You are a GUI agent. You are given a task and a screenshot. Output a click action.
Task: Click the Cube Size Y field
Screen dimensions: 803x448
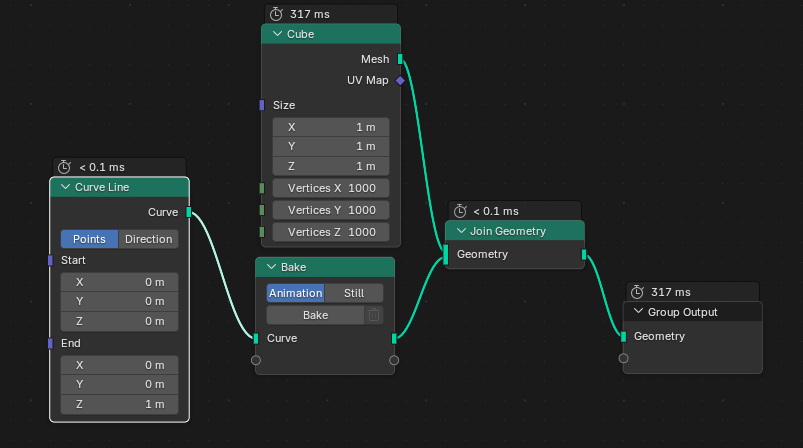coord(331,146)
